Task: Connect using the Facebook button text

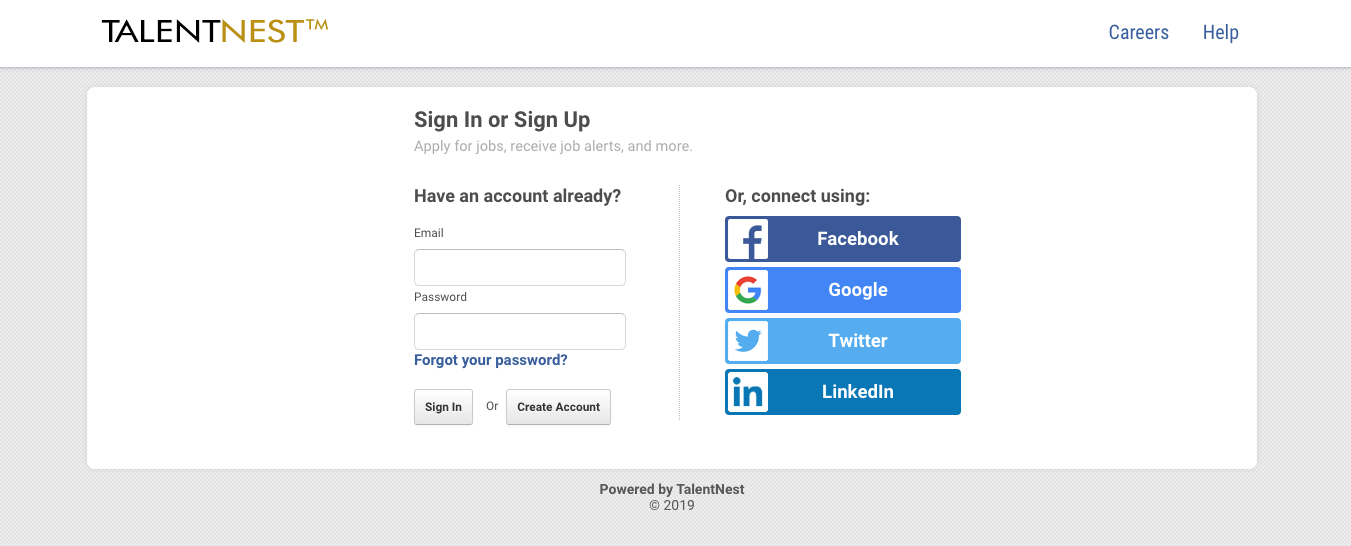Action: [x=858, y=239]
